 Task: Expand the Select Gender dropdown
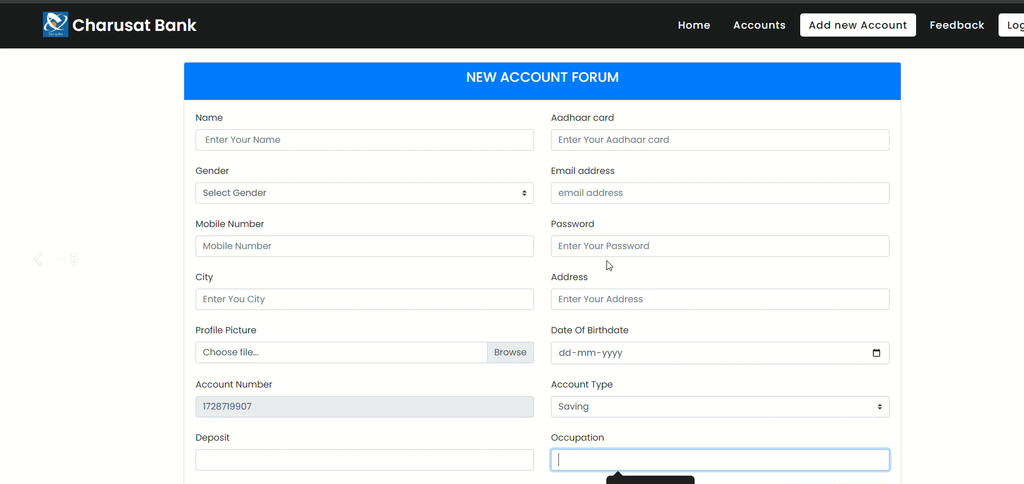point(364,193)
